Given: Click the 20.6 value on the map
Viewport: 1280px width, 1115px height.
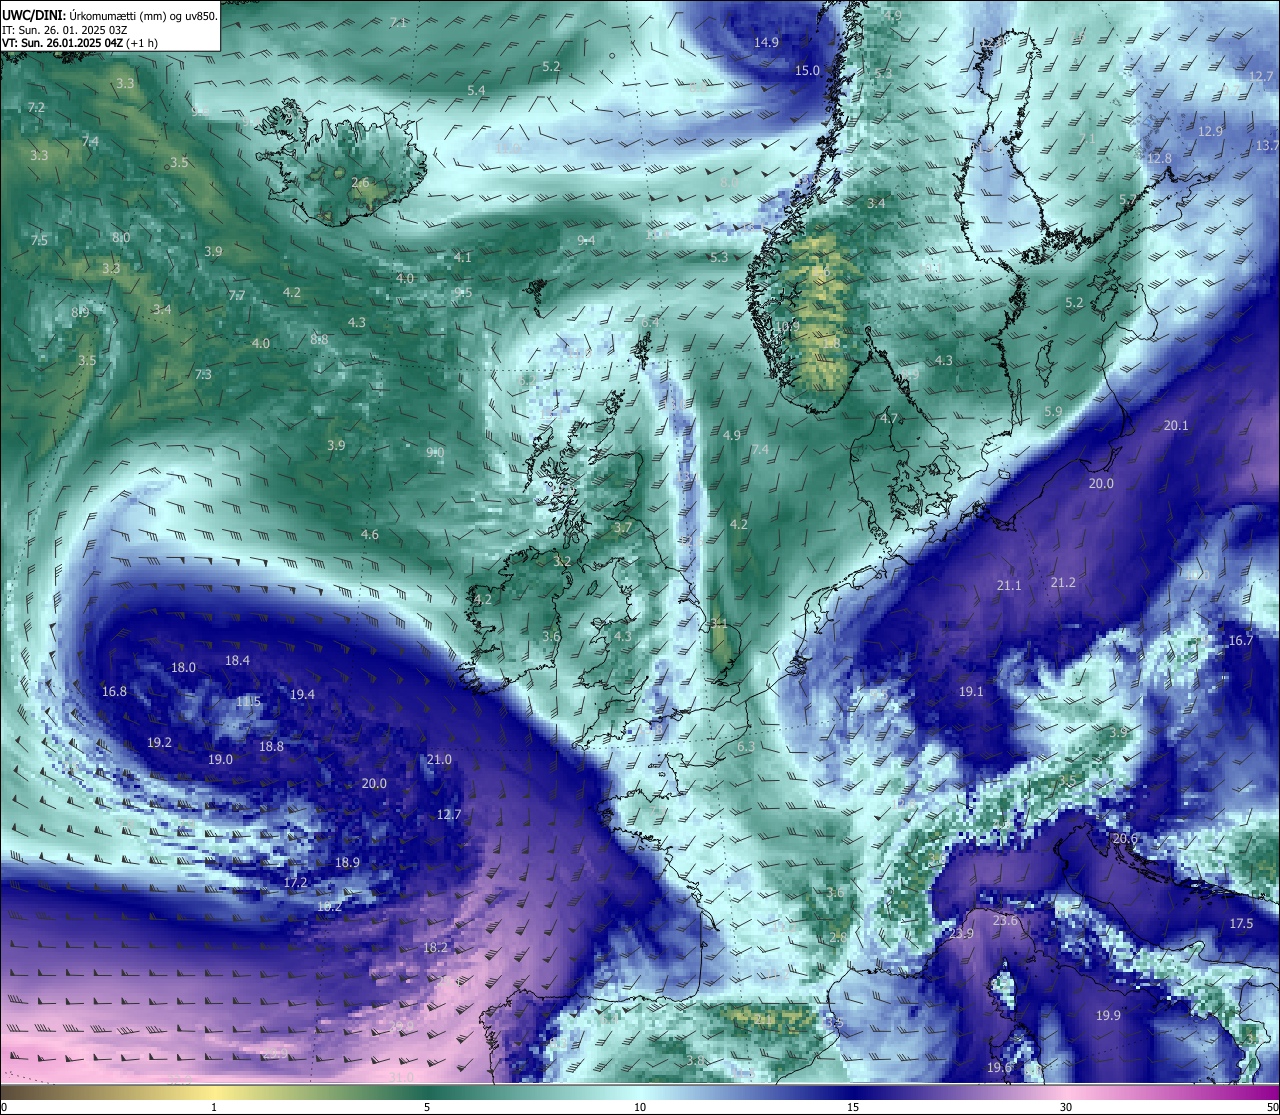Looking at the screenshot, I should coord(1125,839).
